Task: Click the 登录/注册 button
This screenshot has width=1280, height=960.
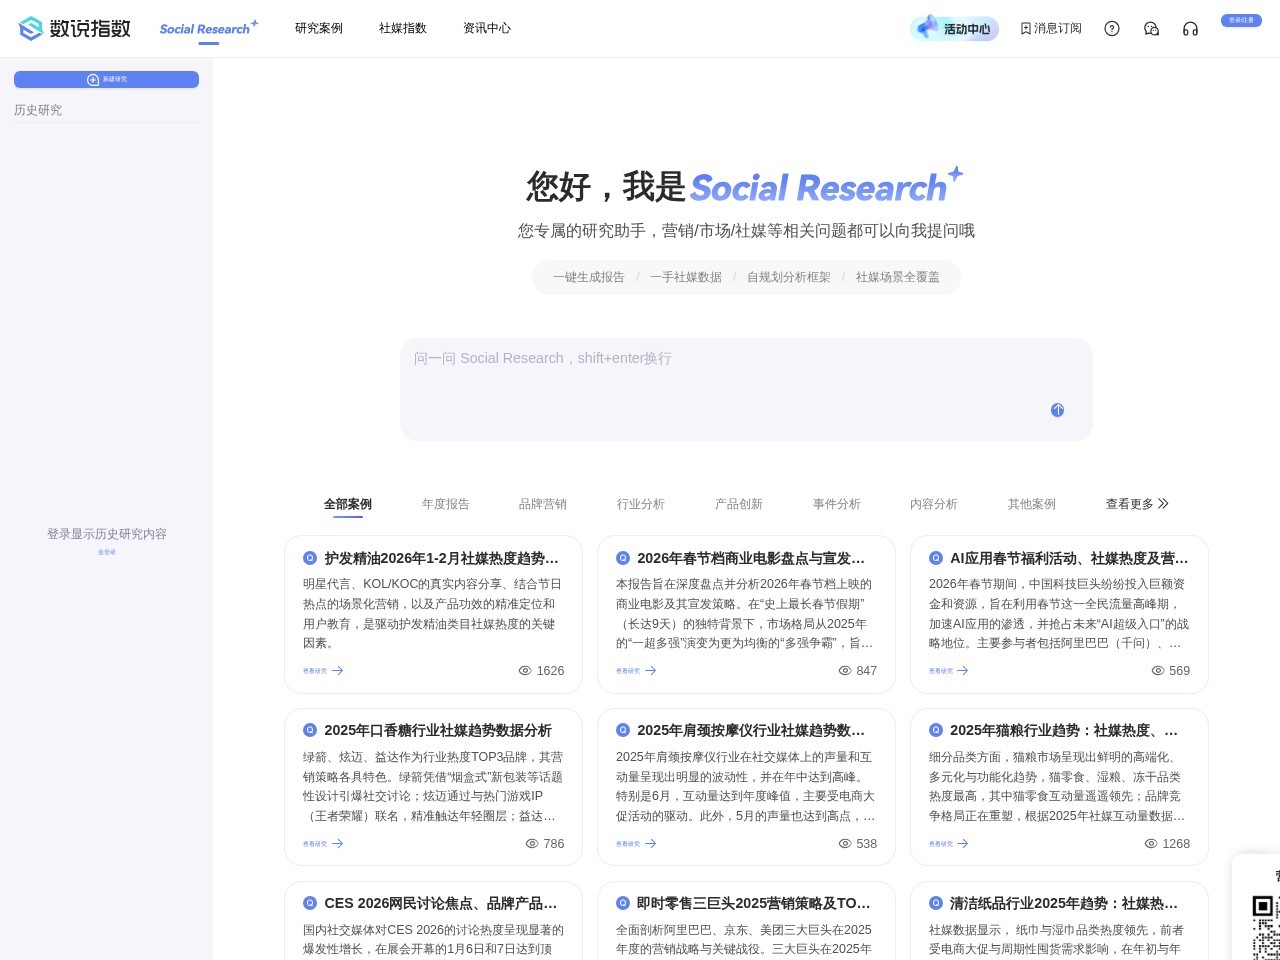Action: tap(1241, 20)
